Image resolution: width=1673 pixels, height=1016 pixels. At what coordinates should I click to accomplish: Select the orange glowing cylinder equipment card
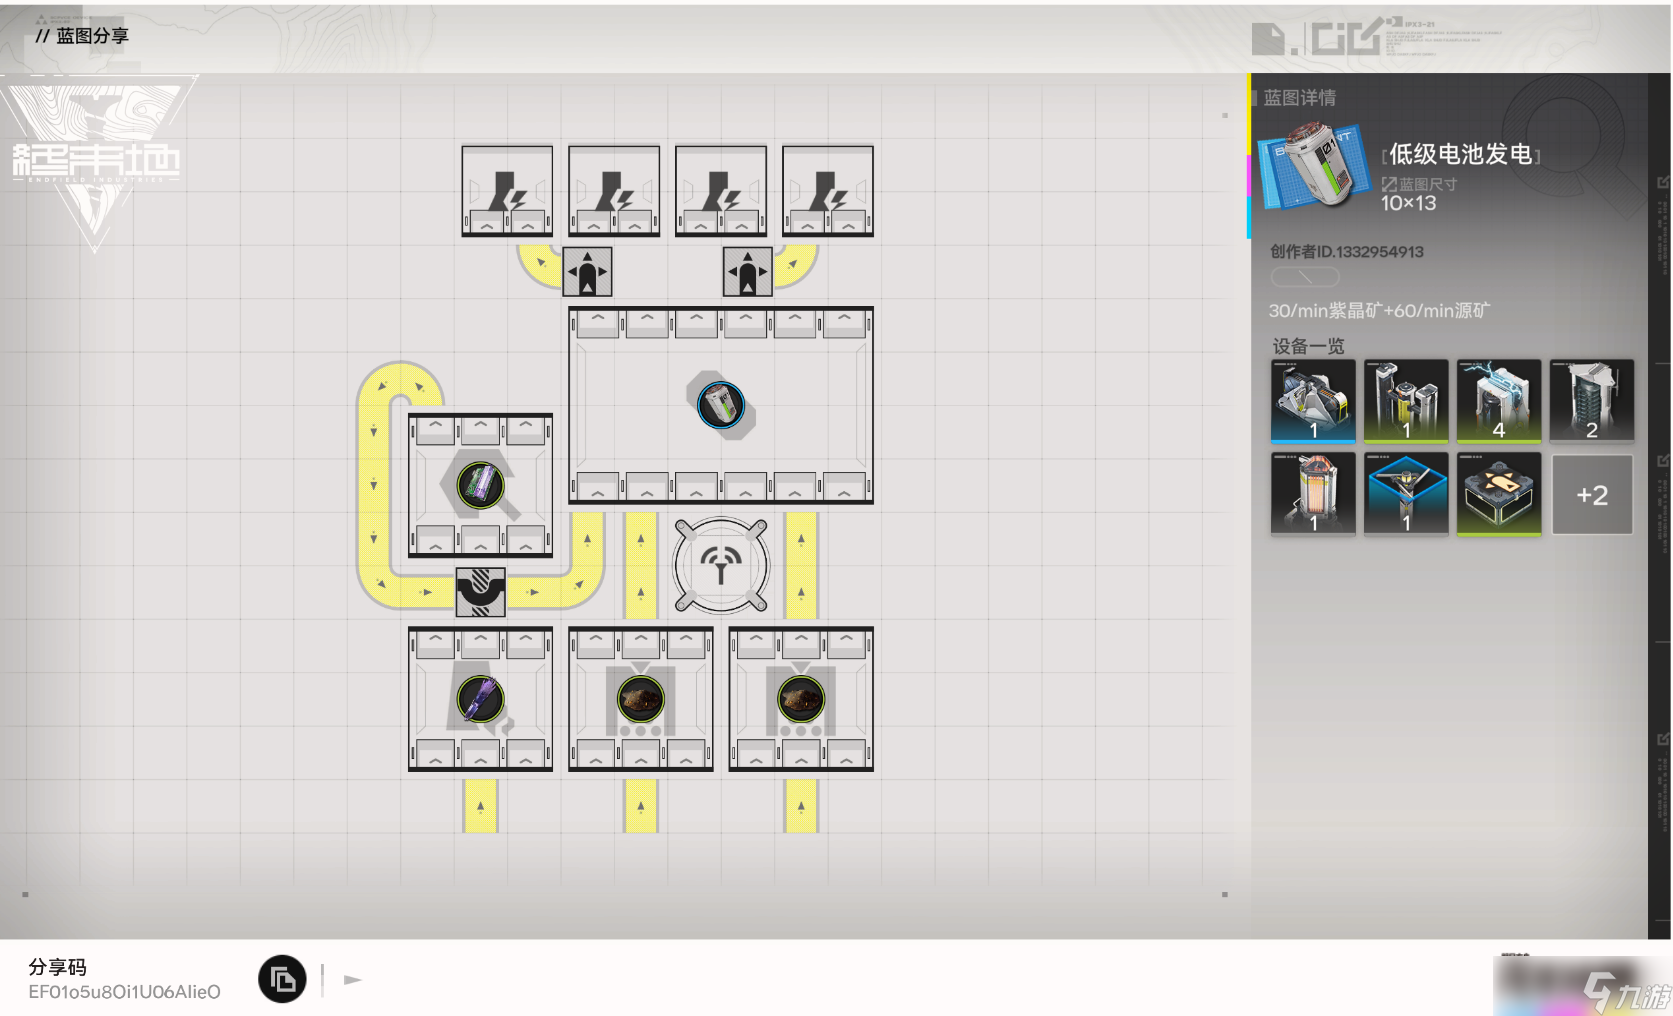1313,494
